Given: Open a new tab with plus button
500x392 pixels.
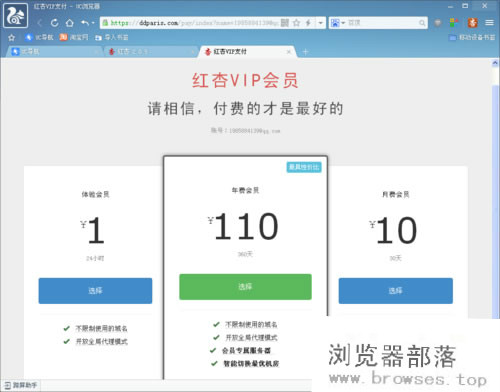Looking at the screenshot, I should pos(305,52).
